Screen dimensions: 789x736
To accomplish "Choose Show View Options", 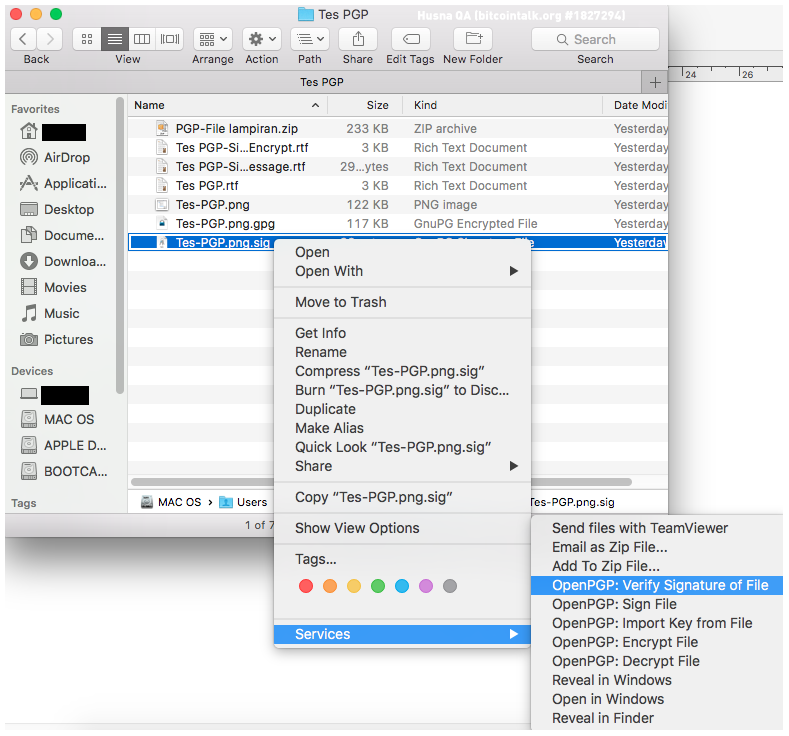I will [403, 528].
